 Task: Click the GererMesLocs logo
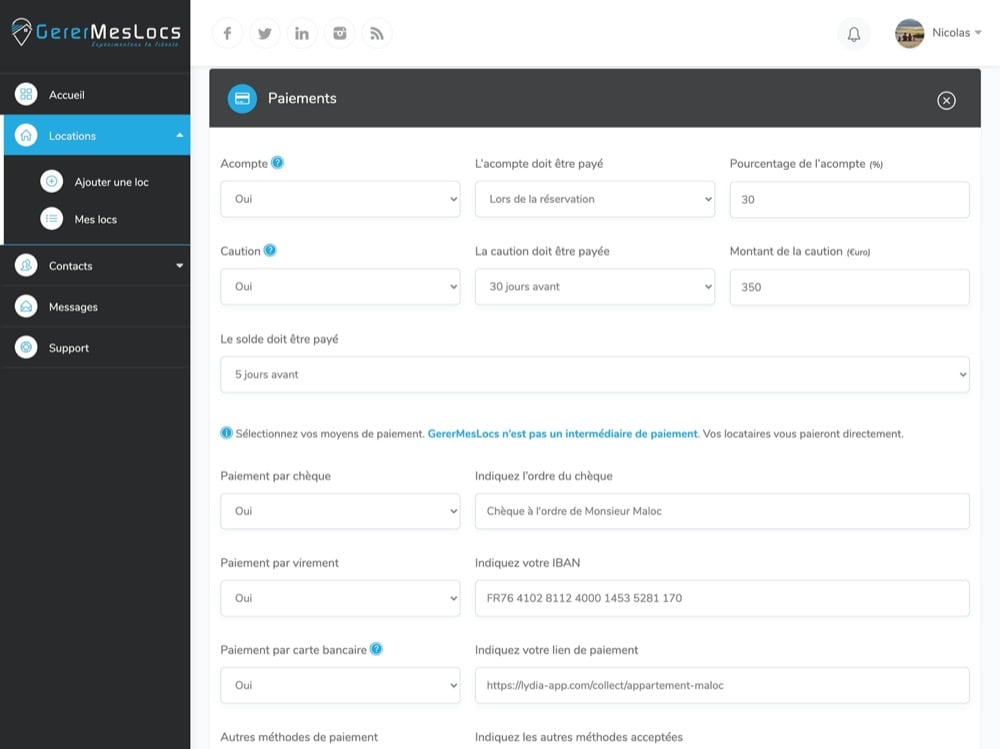pyautogui.click(x=96, y=32)
